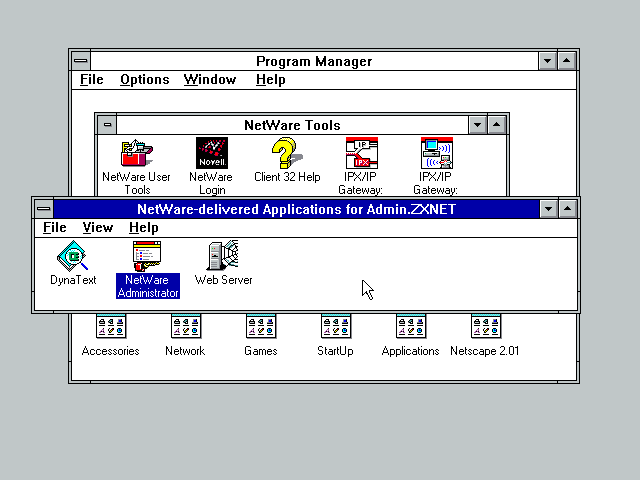Minimize the NetWare Tools group window
640x480 pixels.
tap(477, 124)
